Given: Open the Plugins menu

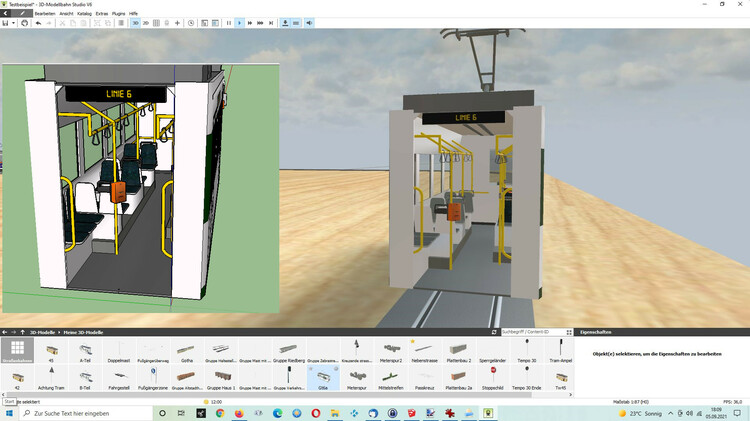Looking at the screenshot, I should (119, 14).
